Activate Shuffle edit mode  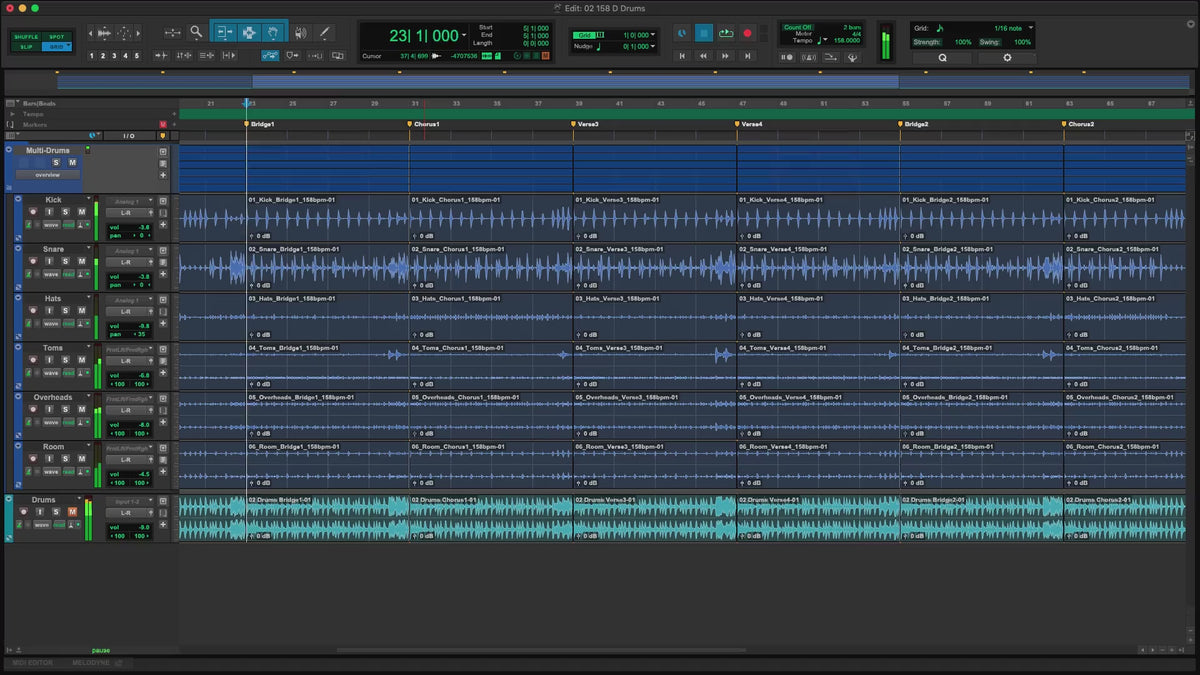[25, 36]
